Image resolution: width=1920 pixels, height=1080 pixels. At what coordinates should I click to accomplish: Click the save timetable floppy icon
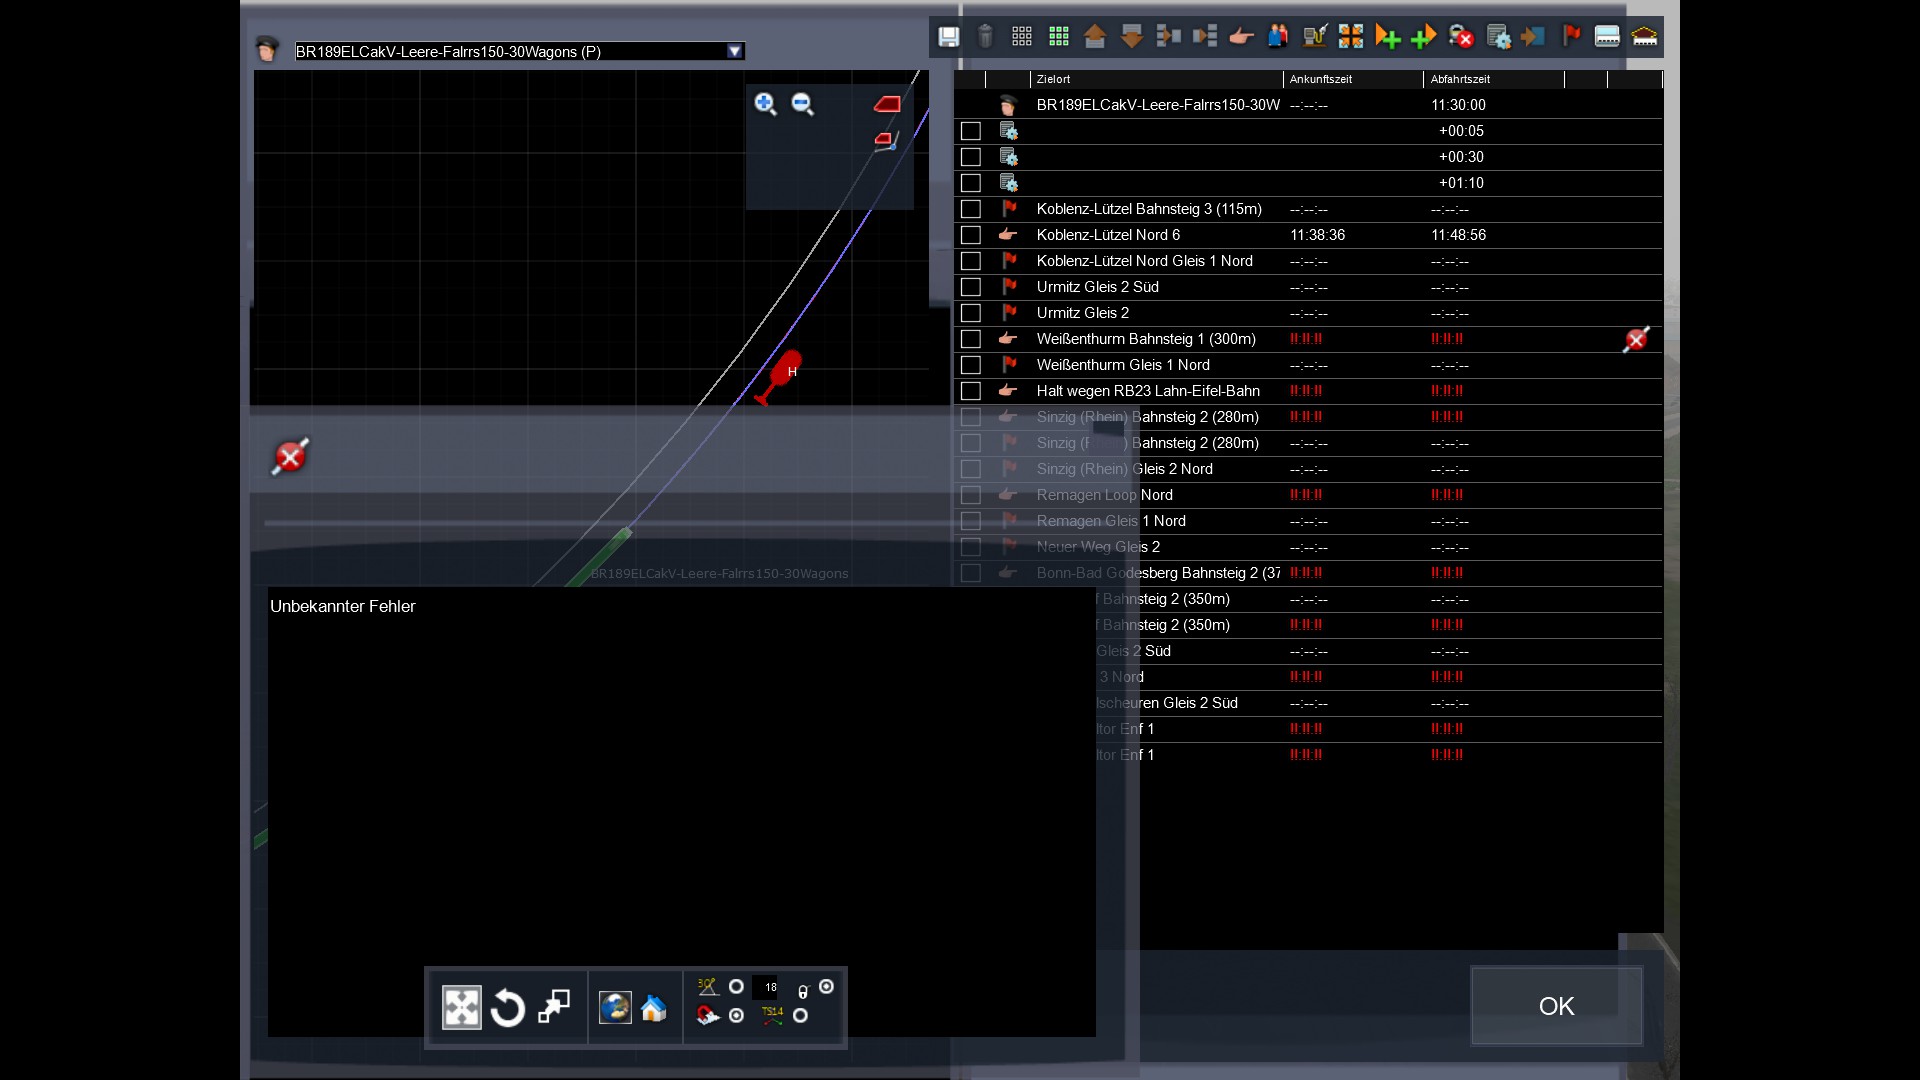pyautogui.click(x=948, y=37)
